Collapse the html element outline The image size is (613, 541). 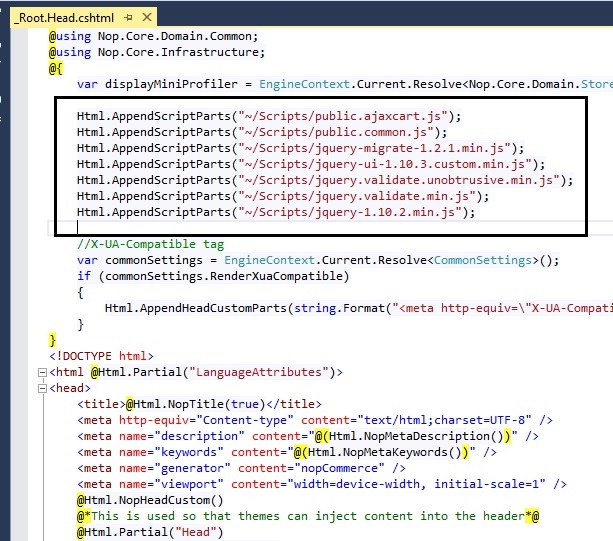[x=42, y=373]
